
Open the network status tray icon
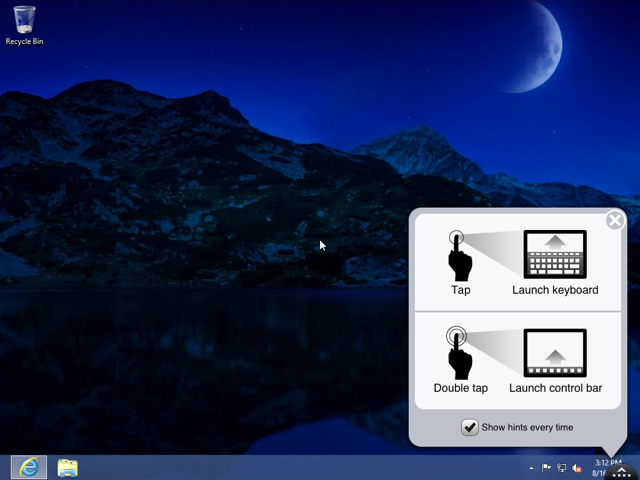point(562,468)
